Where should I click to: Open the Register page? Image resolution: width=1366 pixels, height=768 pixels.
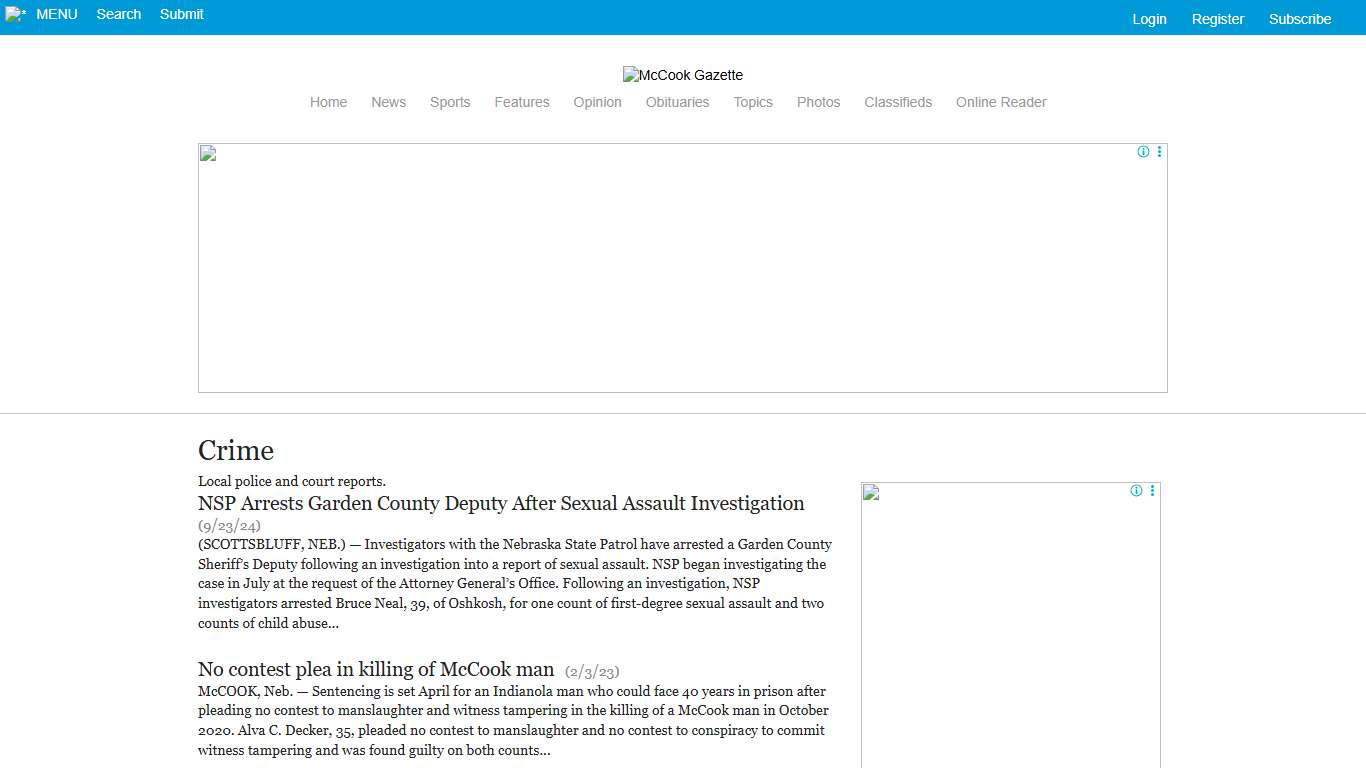pyautogui.click(x=1217, y=19)
